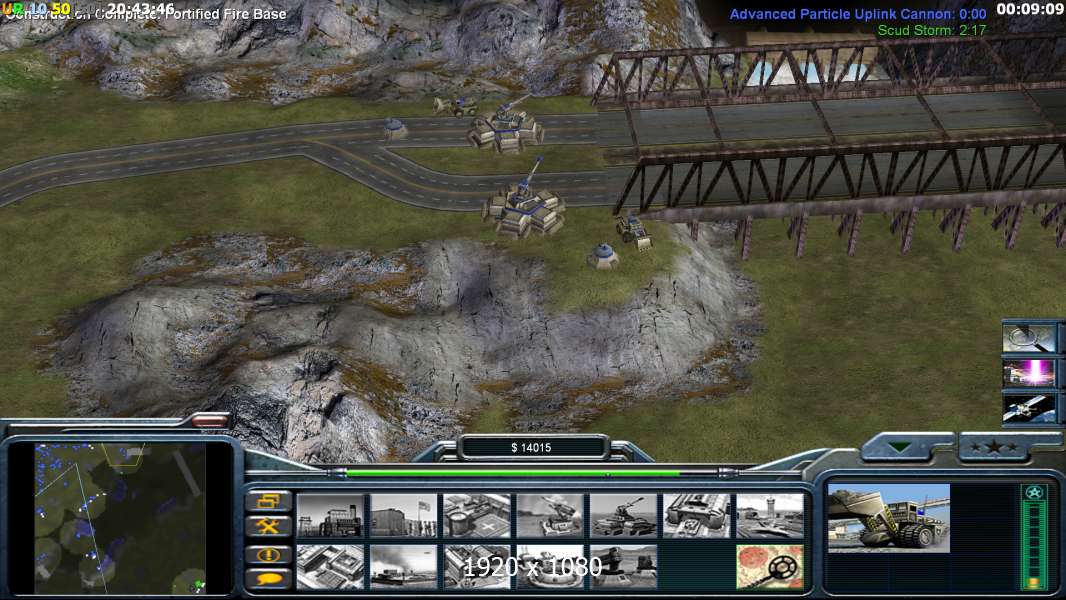Build the Cold Fusion Reactor power plant
Screen dimensions: 1066x600
coord(330,515)
